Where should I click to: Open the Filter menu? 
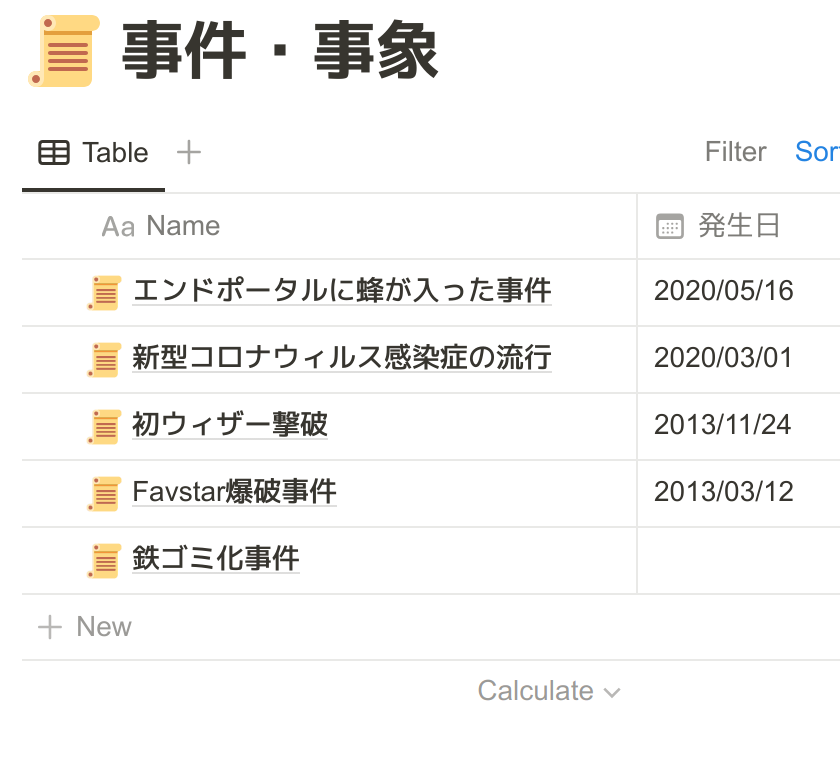tap(735, 152)
